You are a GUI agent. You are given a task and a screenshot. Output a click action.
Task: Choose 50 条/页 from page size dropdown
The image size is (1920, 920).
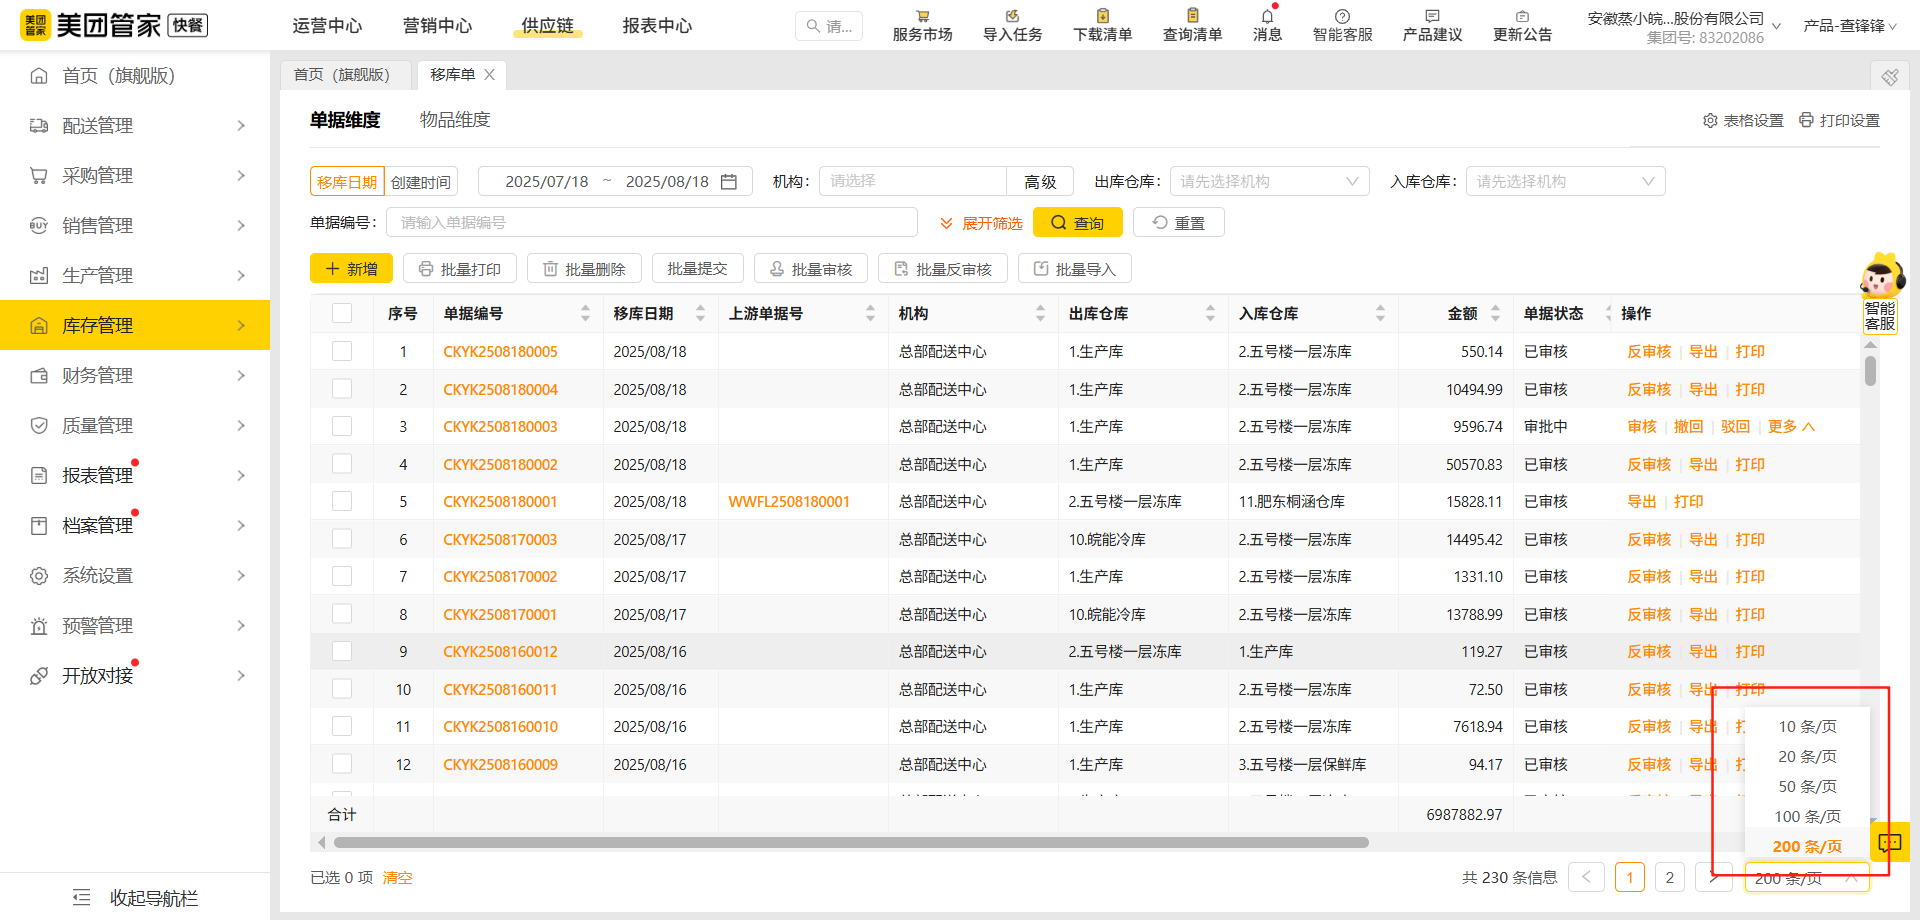click(x=1806, y=786)
